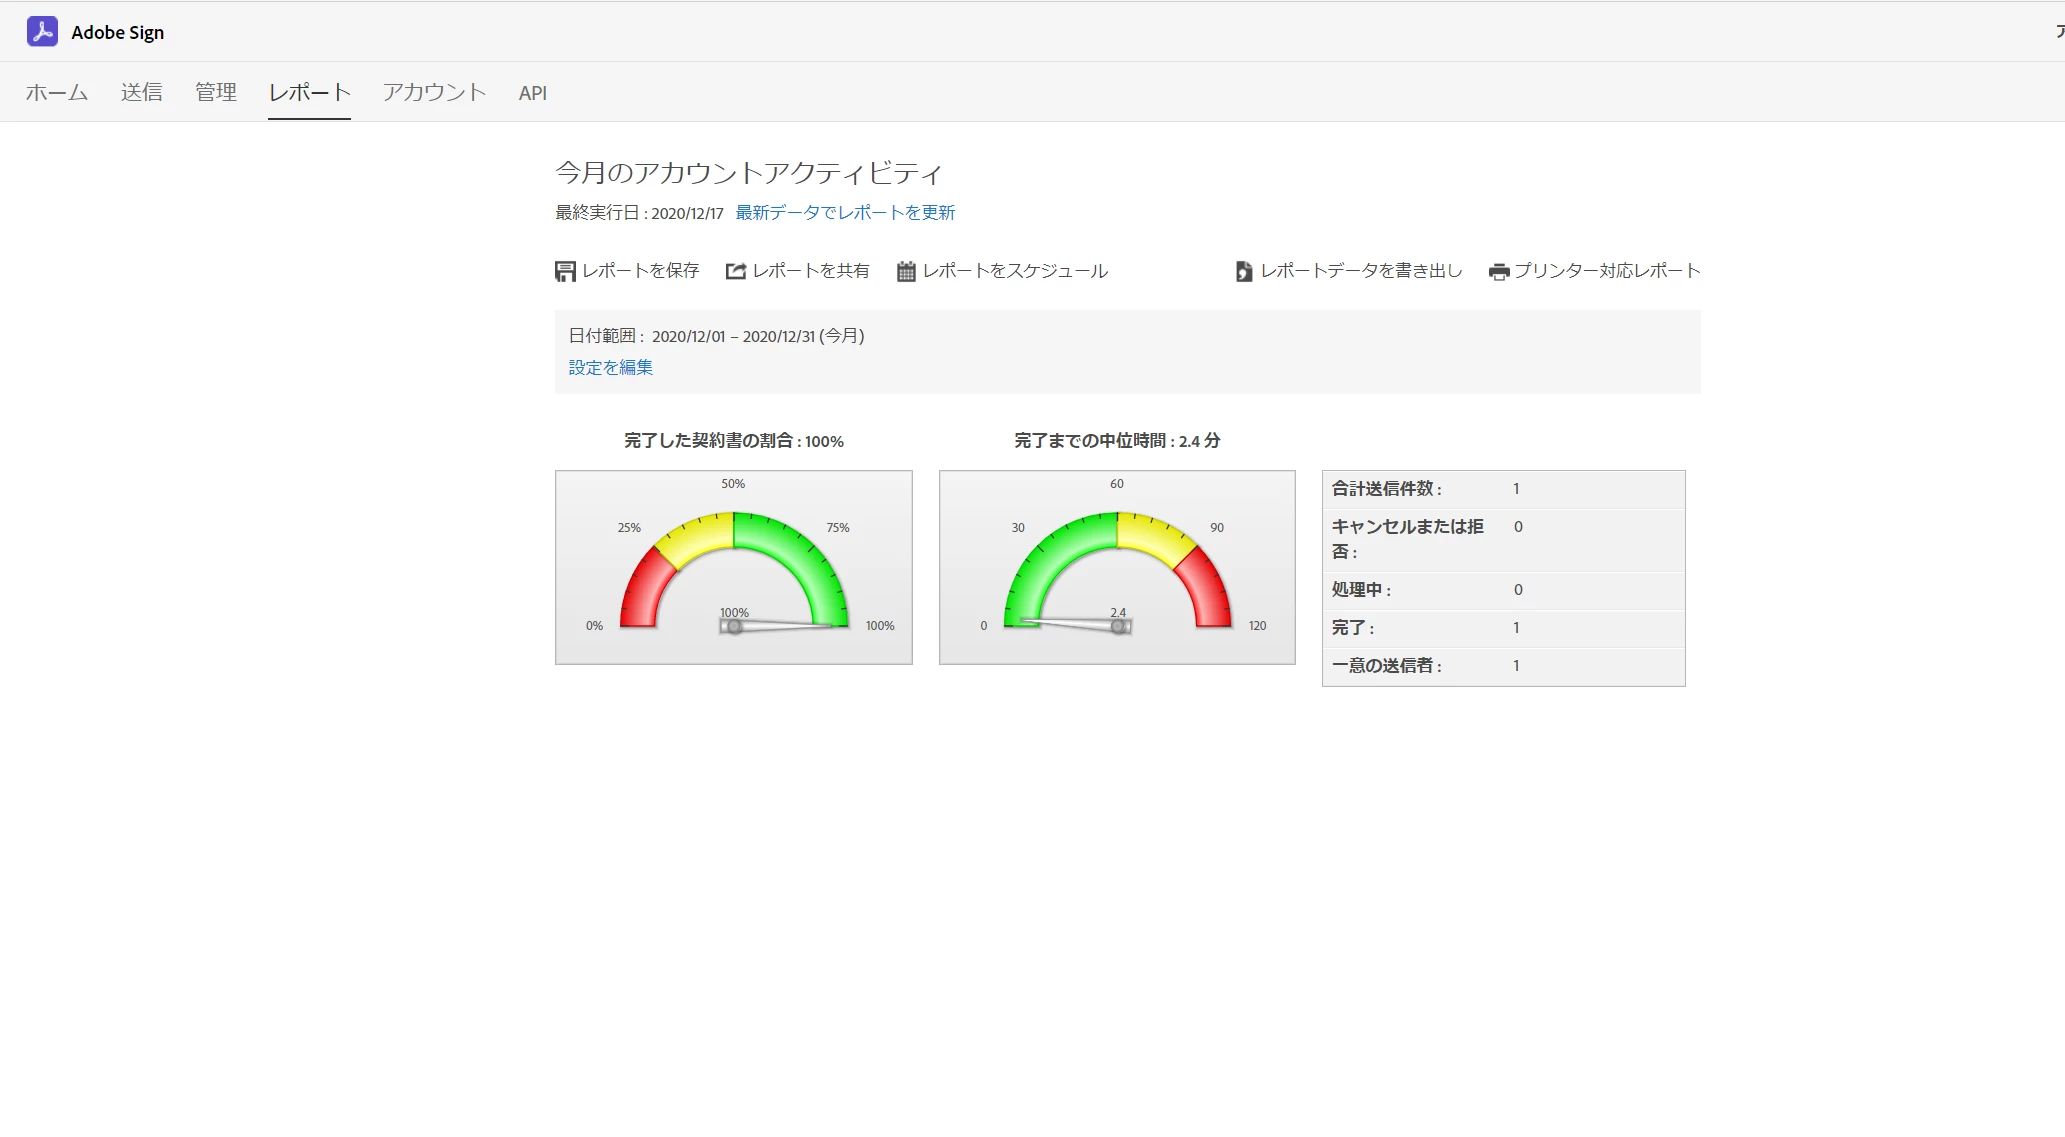Click the 設定を編集 link
Viewport: 2065px width, 1137px height.
[x=610, y=367]
